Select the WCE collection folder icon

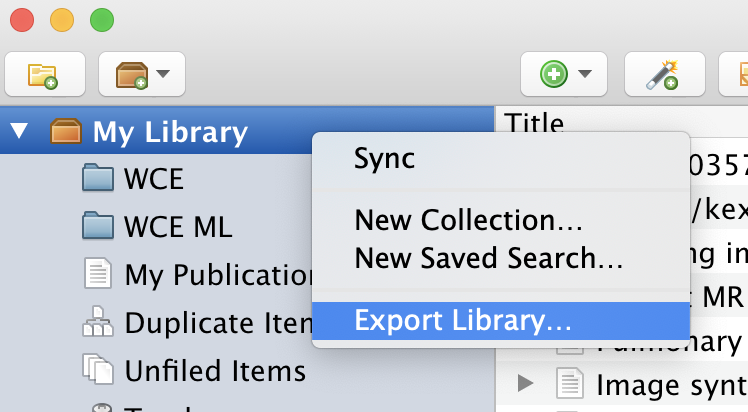(x=98, y=179)
